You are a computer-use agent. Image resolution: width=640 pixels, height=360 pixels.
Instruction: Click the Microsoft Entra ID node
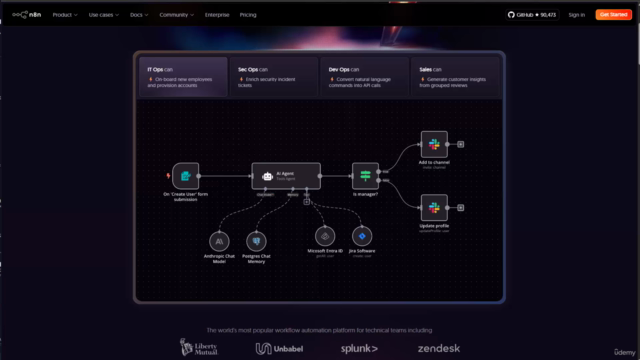click(x=325, y=236)
